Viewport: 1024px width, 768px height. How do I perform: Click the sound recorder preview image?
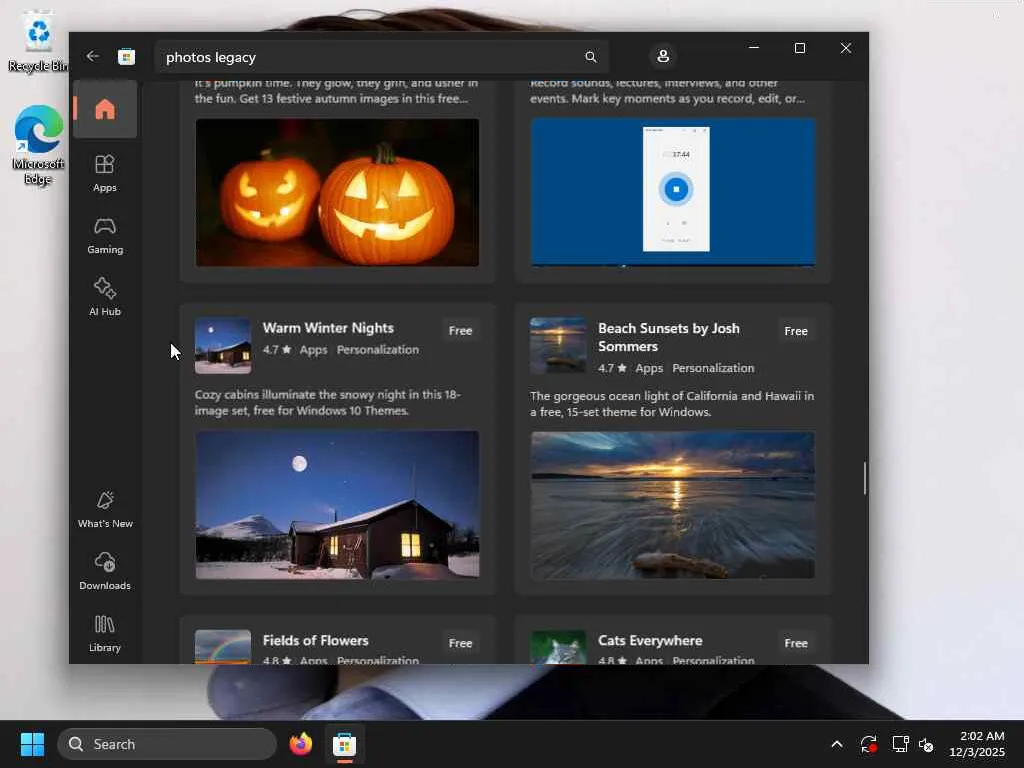click(673, 192)
